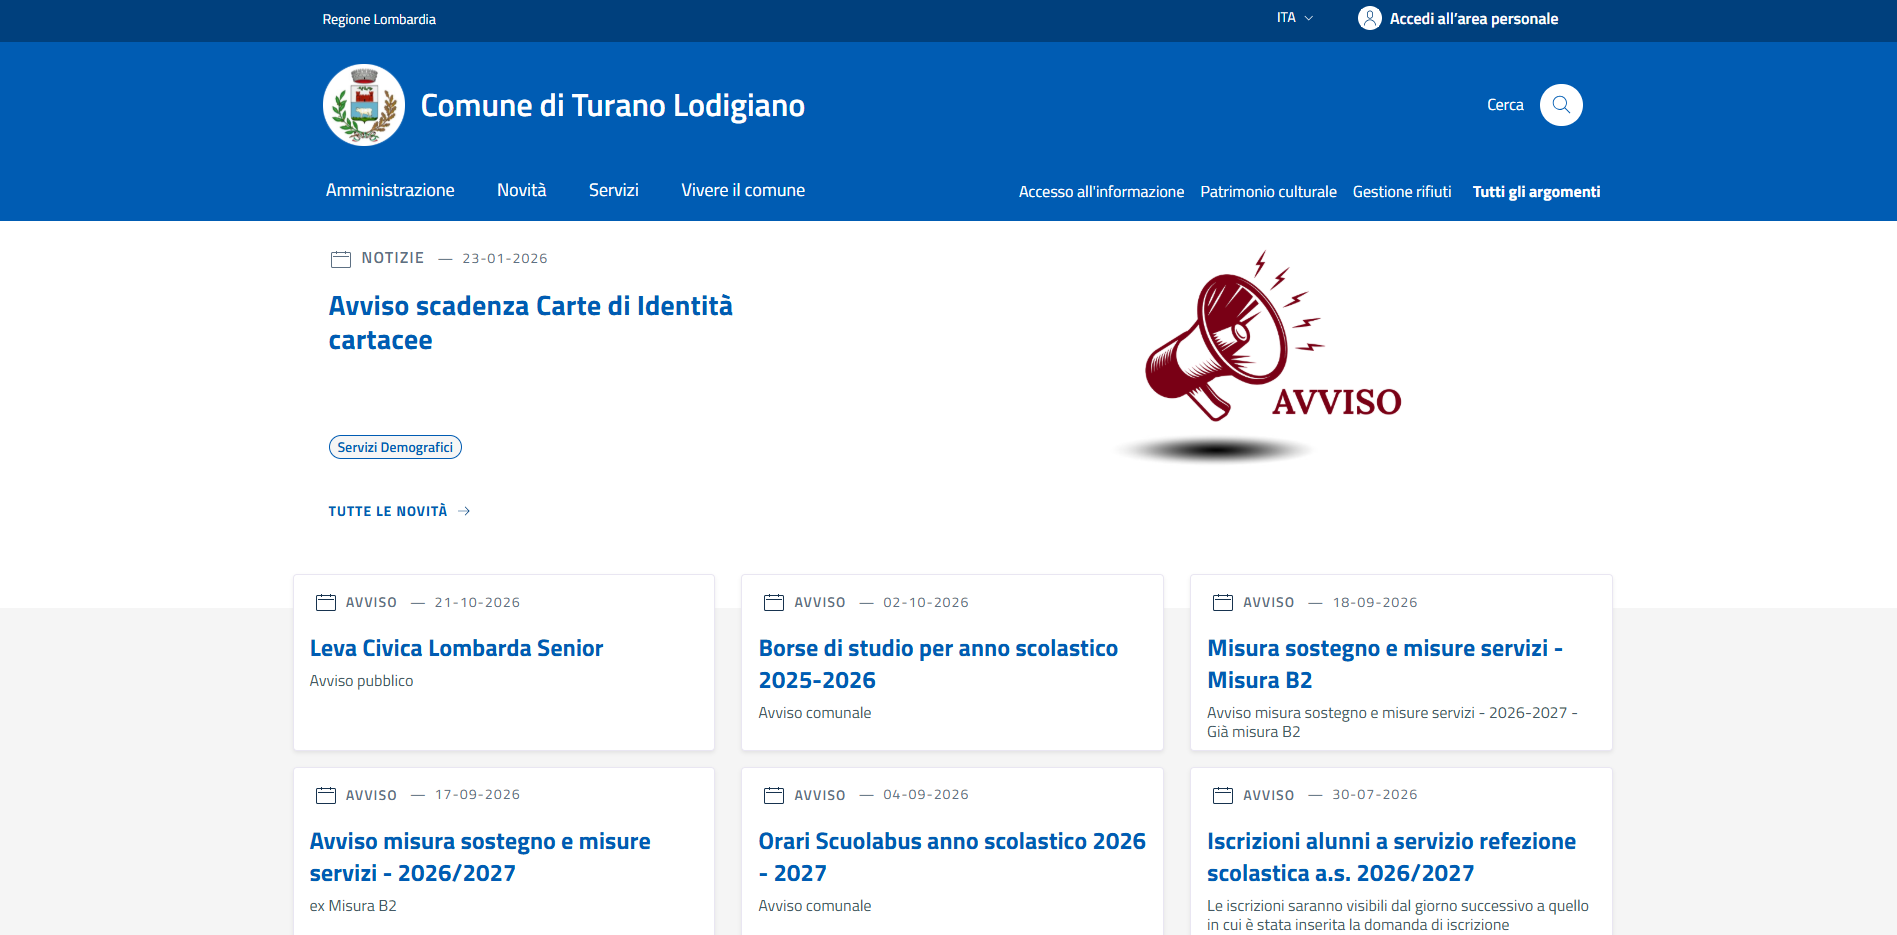Open Gestione rifiuti topic

pos(1402,192)
